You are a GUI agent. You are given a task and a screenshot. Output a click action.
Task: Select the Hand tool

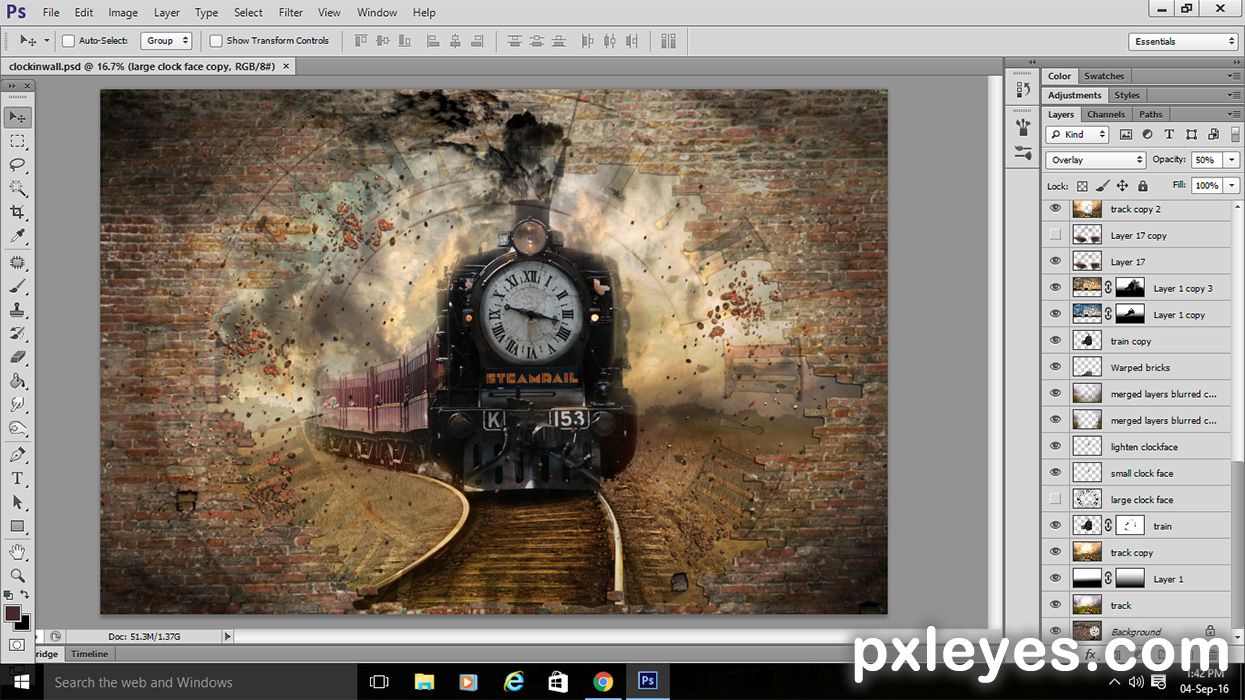[18, 552]
